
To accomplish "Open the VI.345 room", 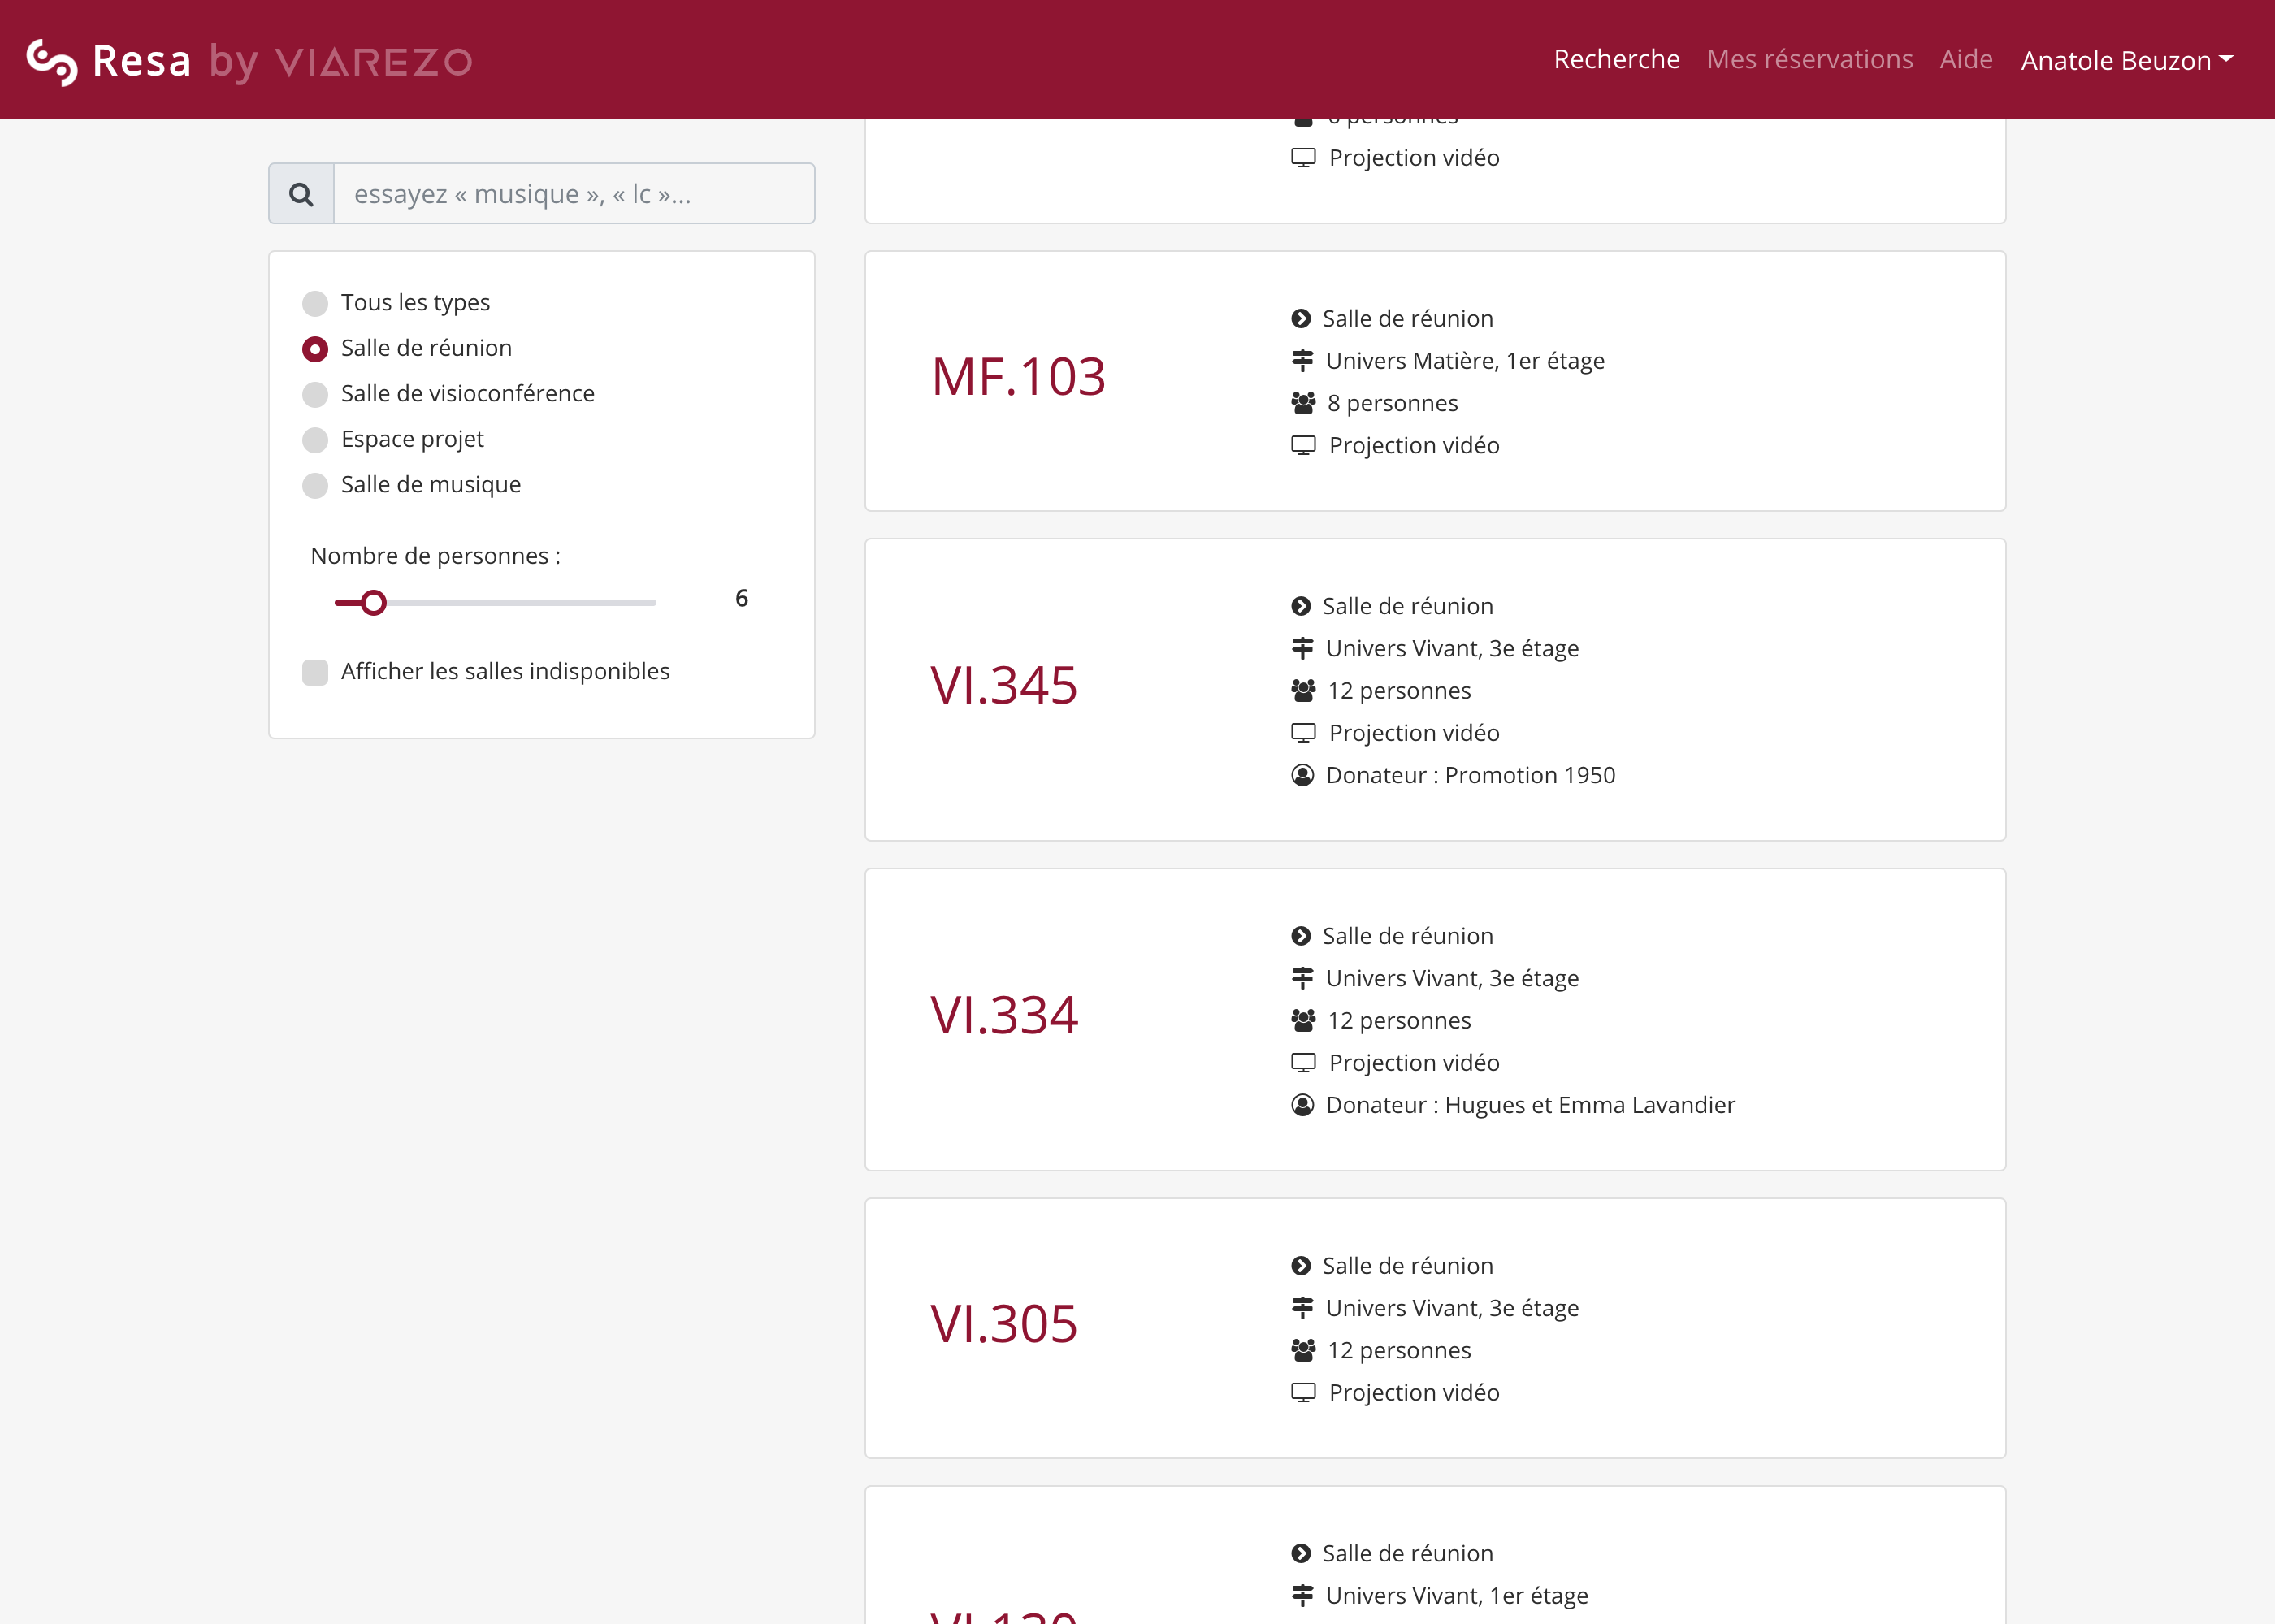I will (x=1003, y=686).
